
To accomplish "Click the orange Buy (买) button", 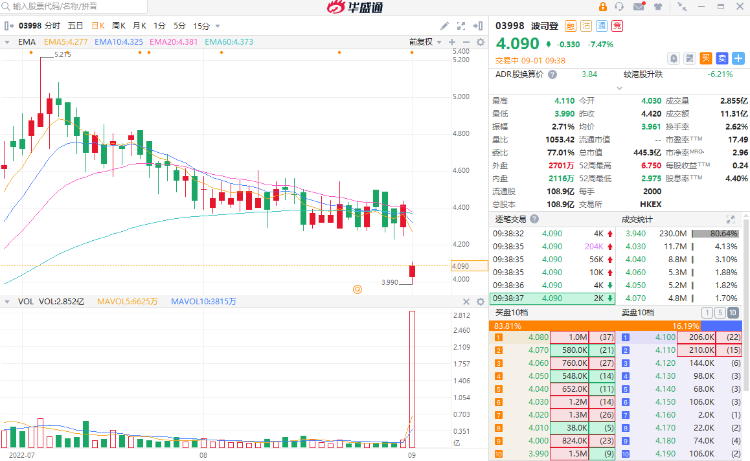I will point(706,58).
